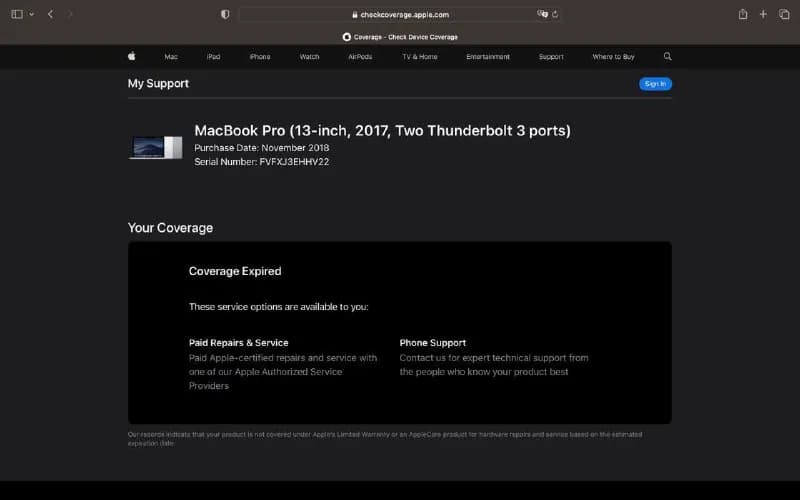Add a new tab with plus icon
The height and width of the screenshot is (500, 800).
[x=763, y=14]
